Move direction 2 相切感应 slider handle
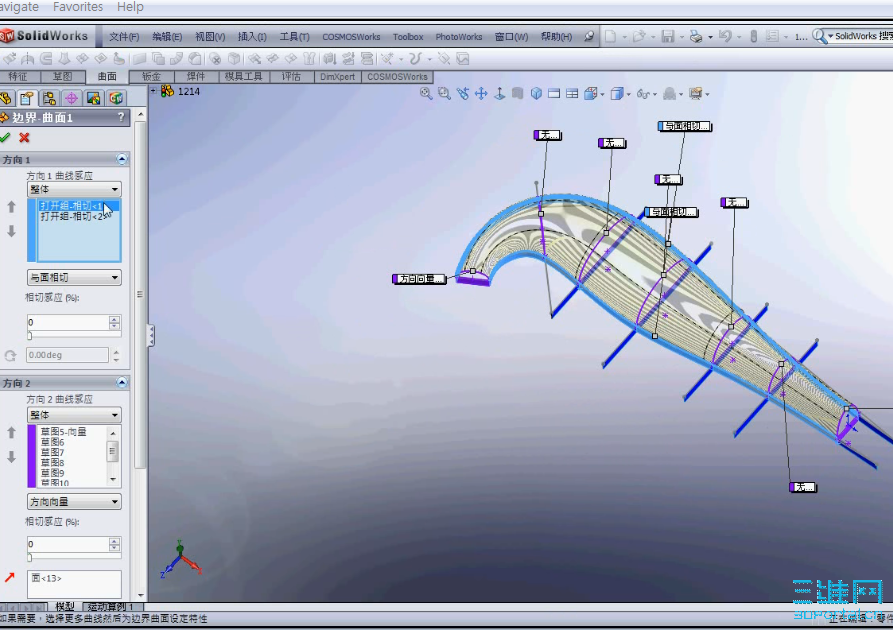This screenshot has height=630, width=893. click(30, 557)
